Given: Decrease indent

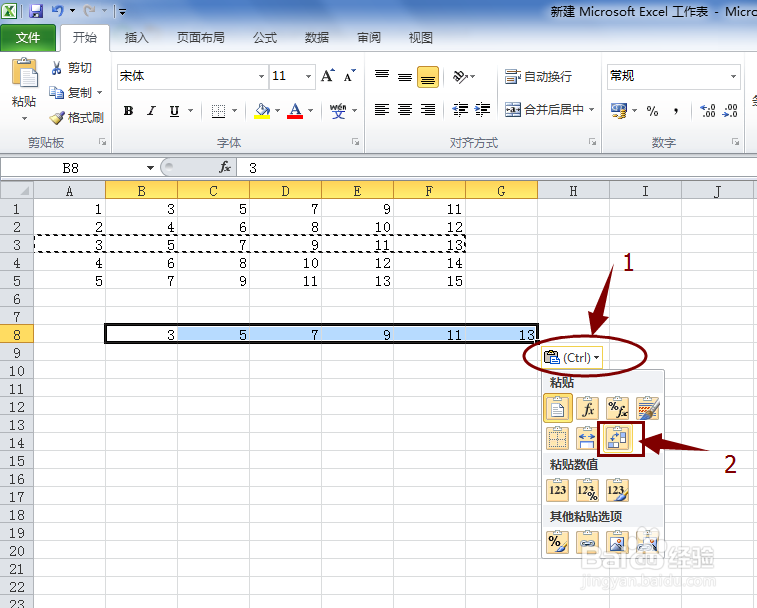Looking at the screenshot, I should [x=460, y=110].
